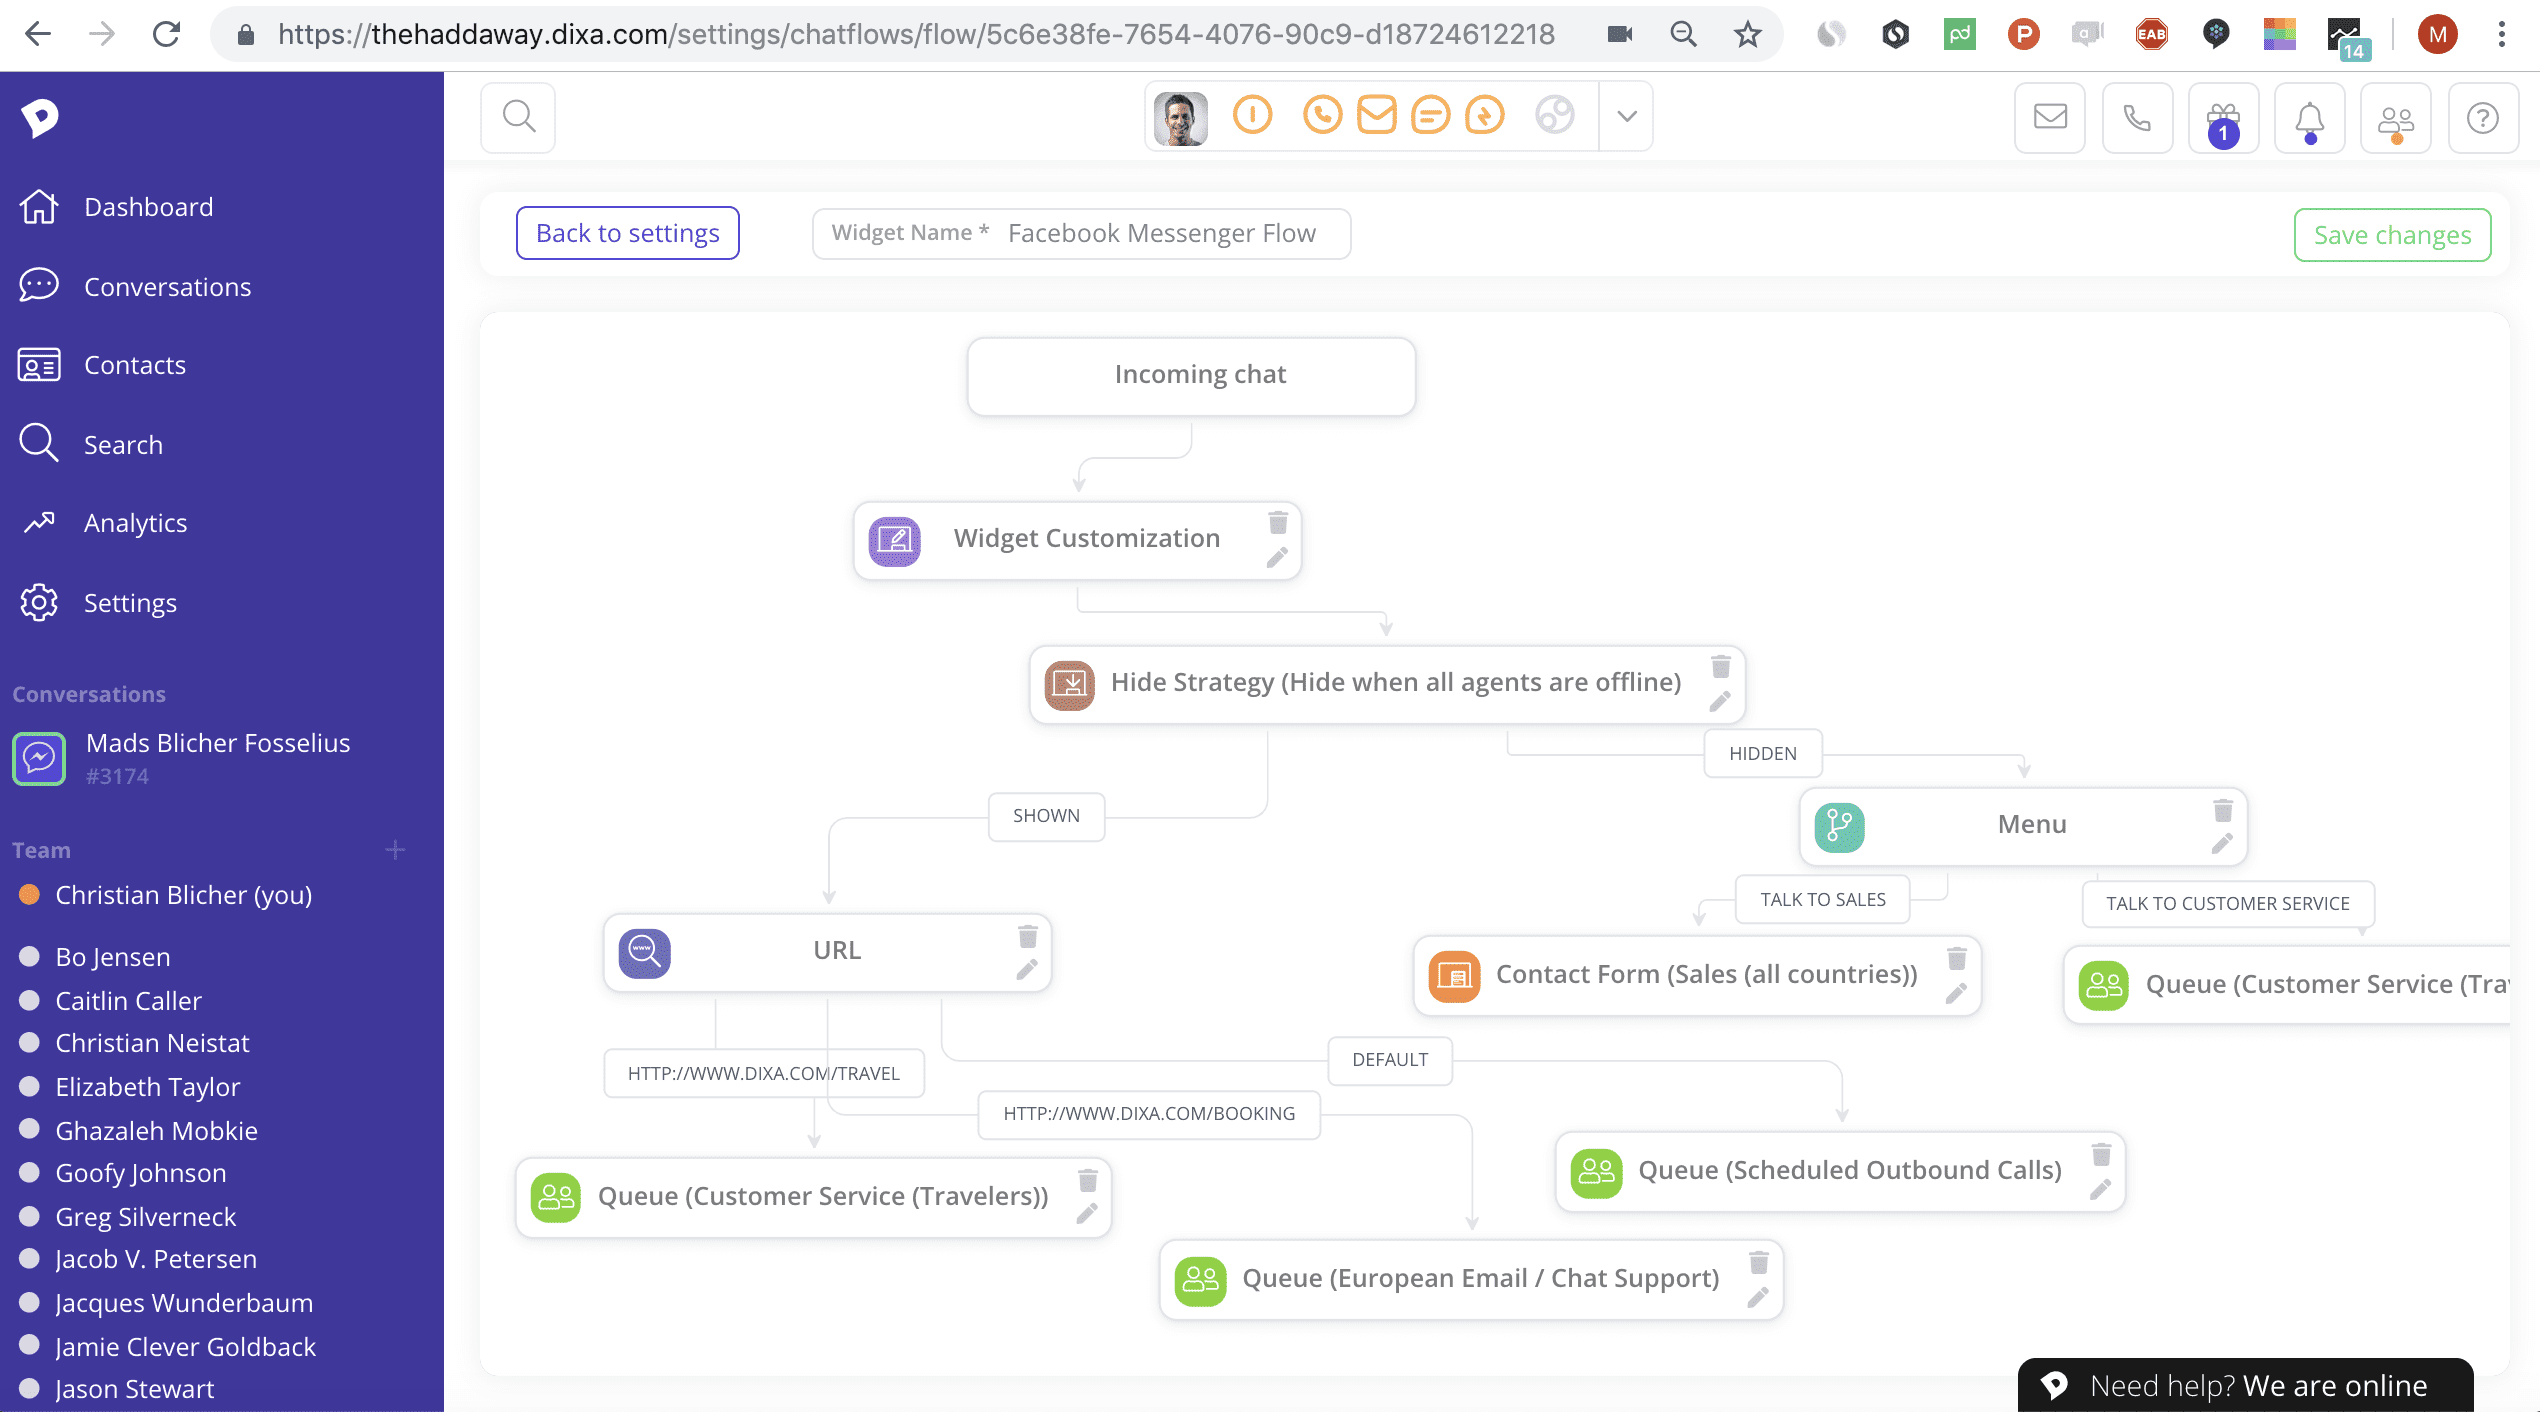This screenshot has height=1412, width=2540.
Task: Toggle the phone icon in top toolbar
Action: [2137, 118]
